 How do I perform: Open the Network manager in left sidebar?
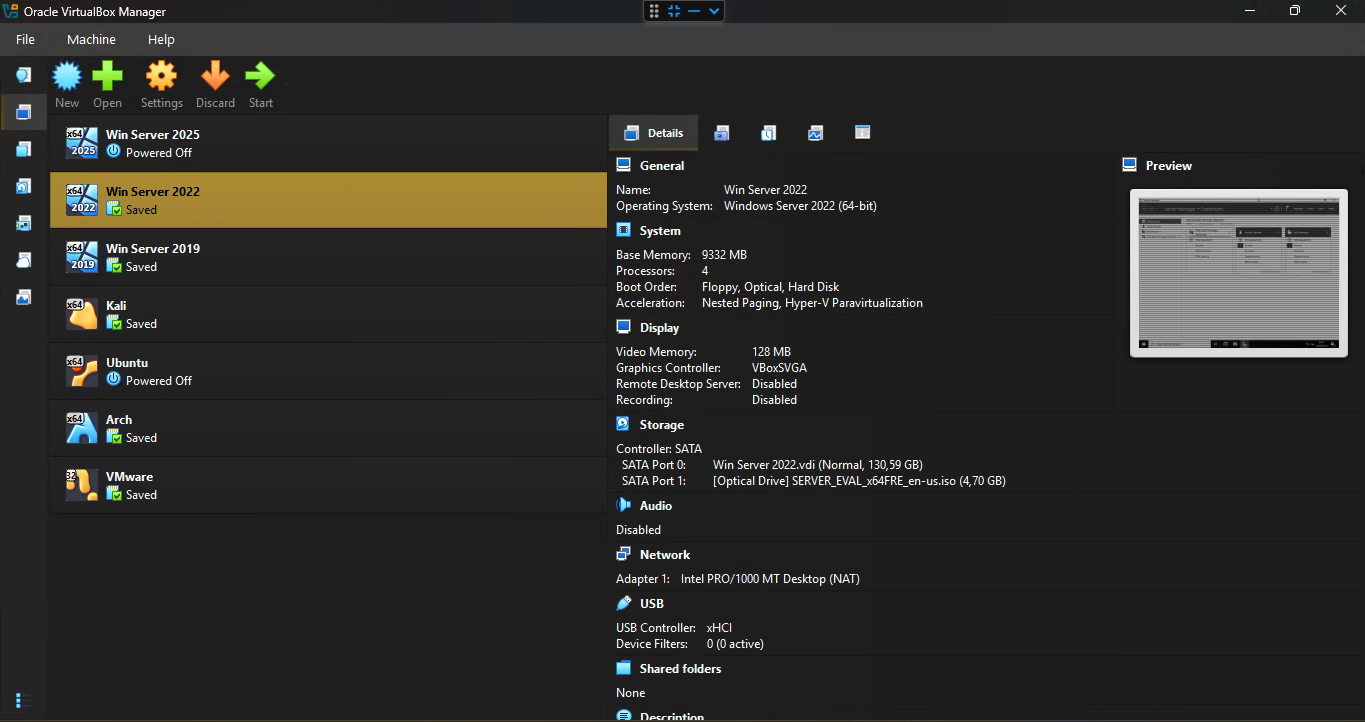[x=23, y=223]
